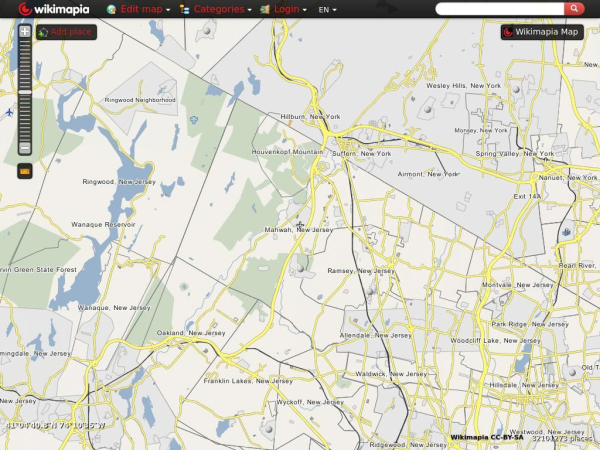The image size is (600, 450).
Task: Click the Franklin Lakes, New Jersey label
Action: coord(248,381)
